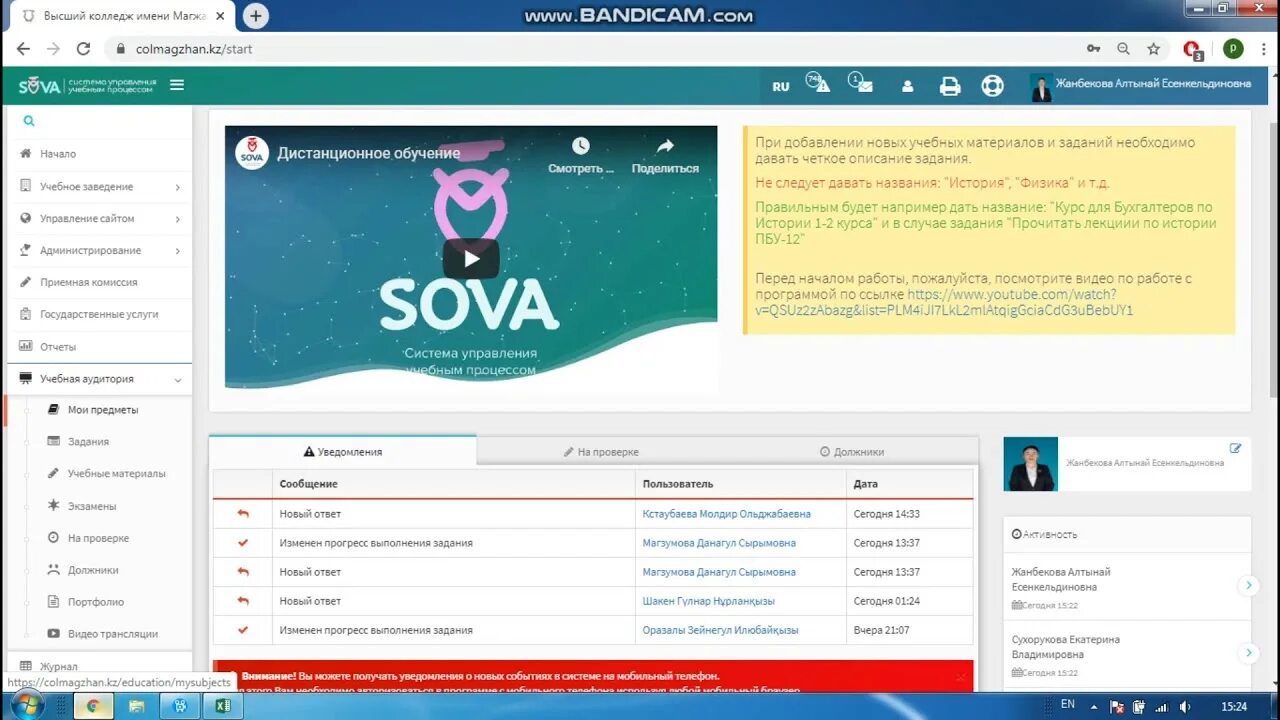Open the messages envelope icon
The width and height of the screenshot is (1280, 720).
point(861,83)
